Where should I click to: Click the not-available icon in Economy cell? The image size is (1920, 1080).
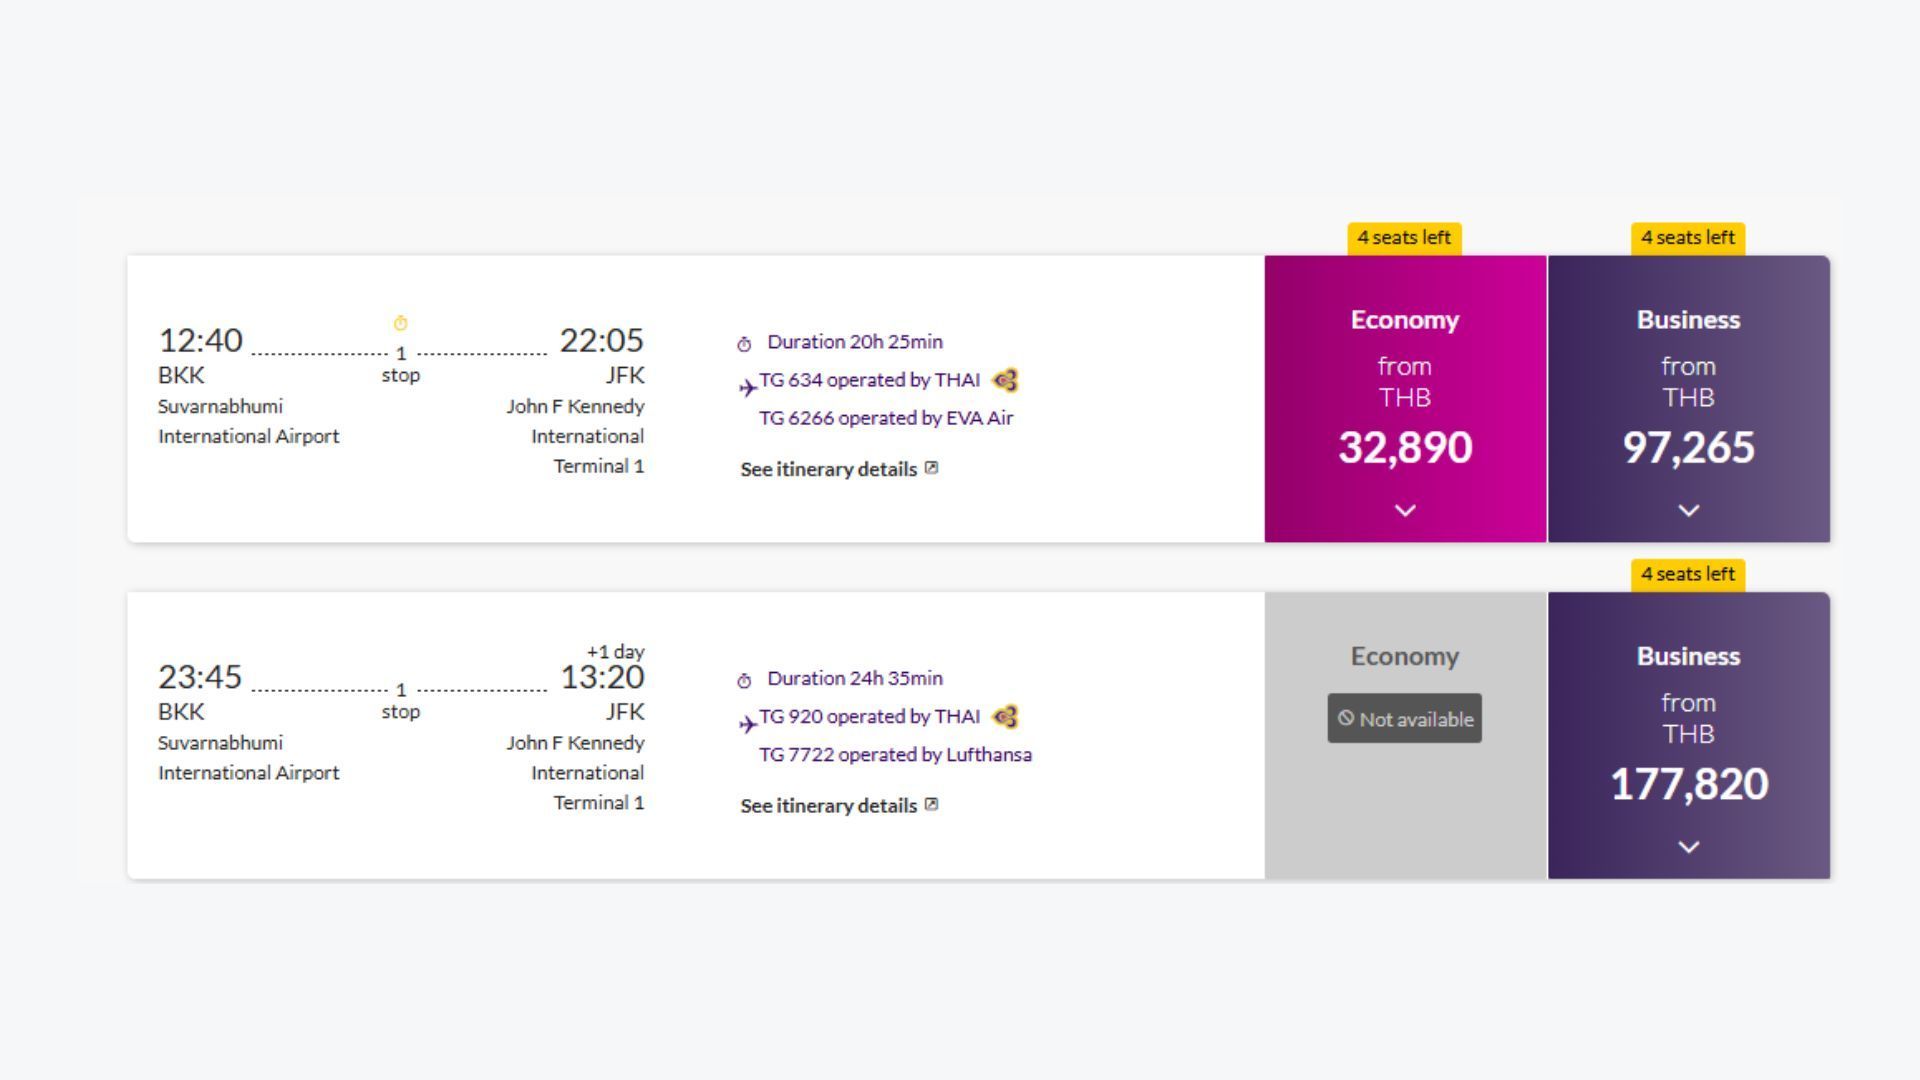coord(1346,718)
